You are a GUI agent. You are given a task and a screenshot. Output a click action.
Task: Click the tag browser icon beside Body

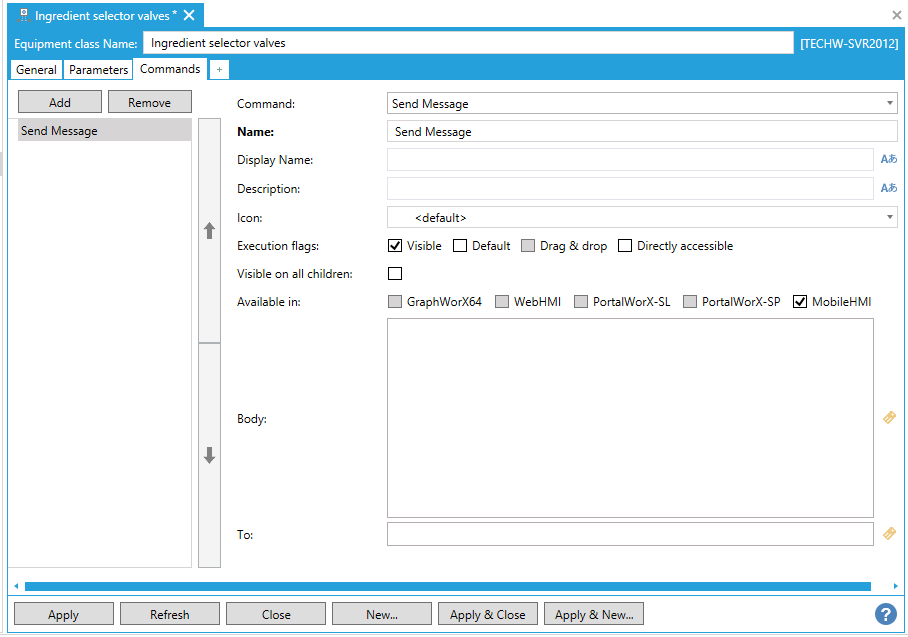(889, 418)
